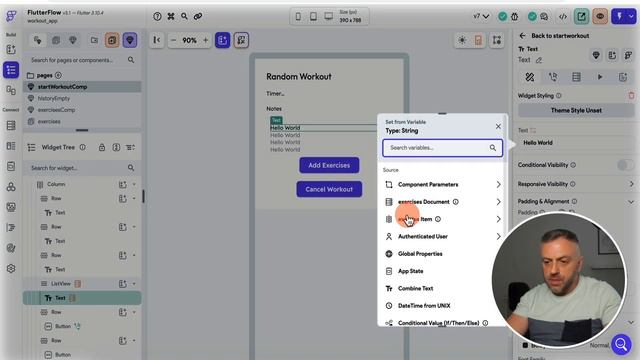This screenshot has height=360, width=640.
Task: Click the widget tree lock icon
Action: [x=102, y=147]
